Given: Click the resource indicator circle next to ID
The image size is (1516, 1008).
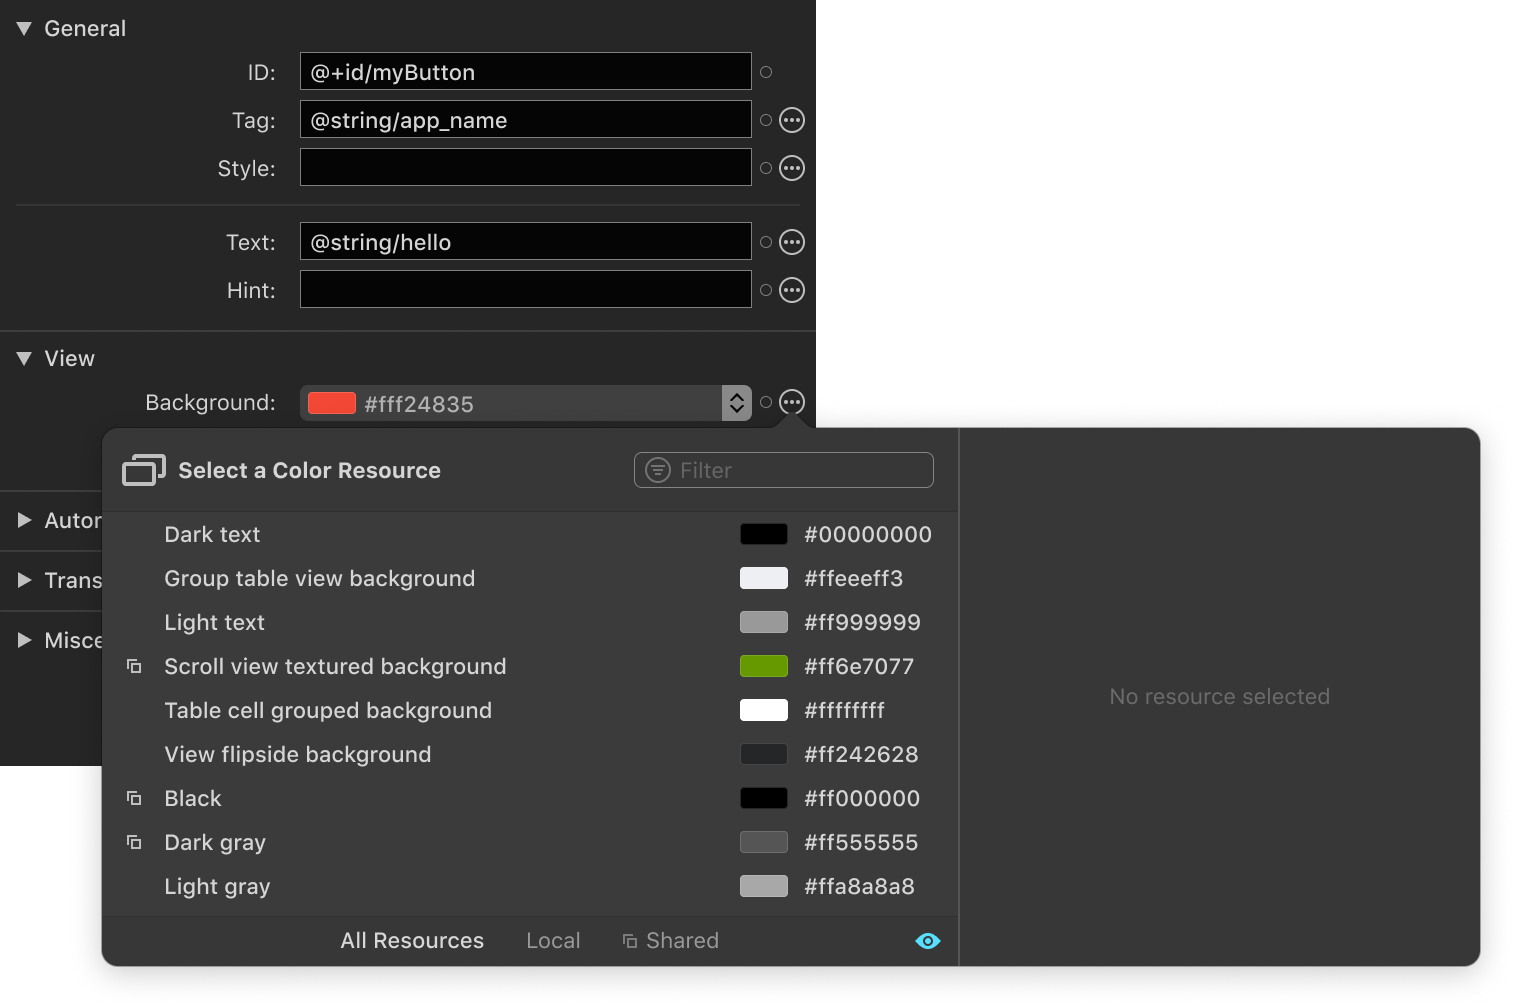Looking at the screenshot, I should pos(765,71).
